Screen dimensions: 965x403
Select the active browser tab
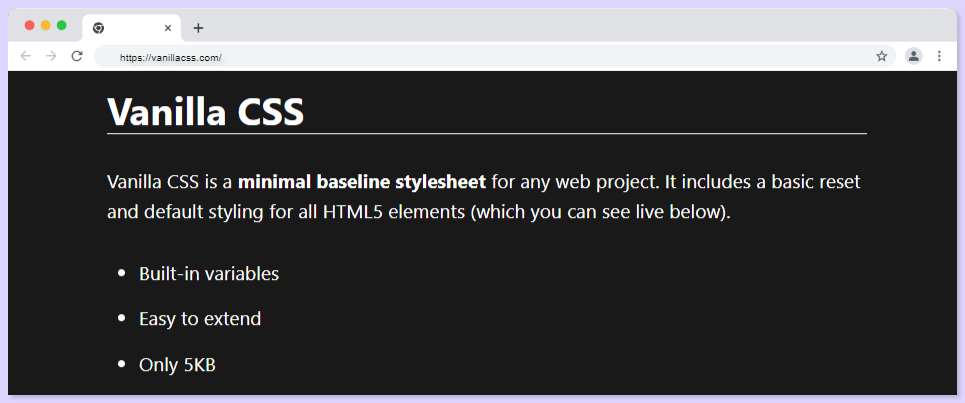[x=132, y=28]
